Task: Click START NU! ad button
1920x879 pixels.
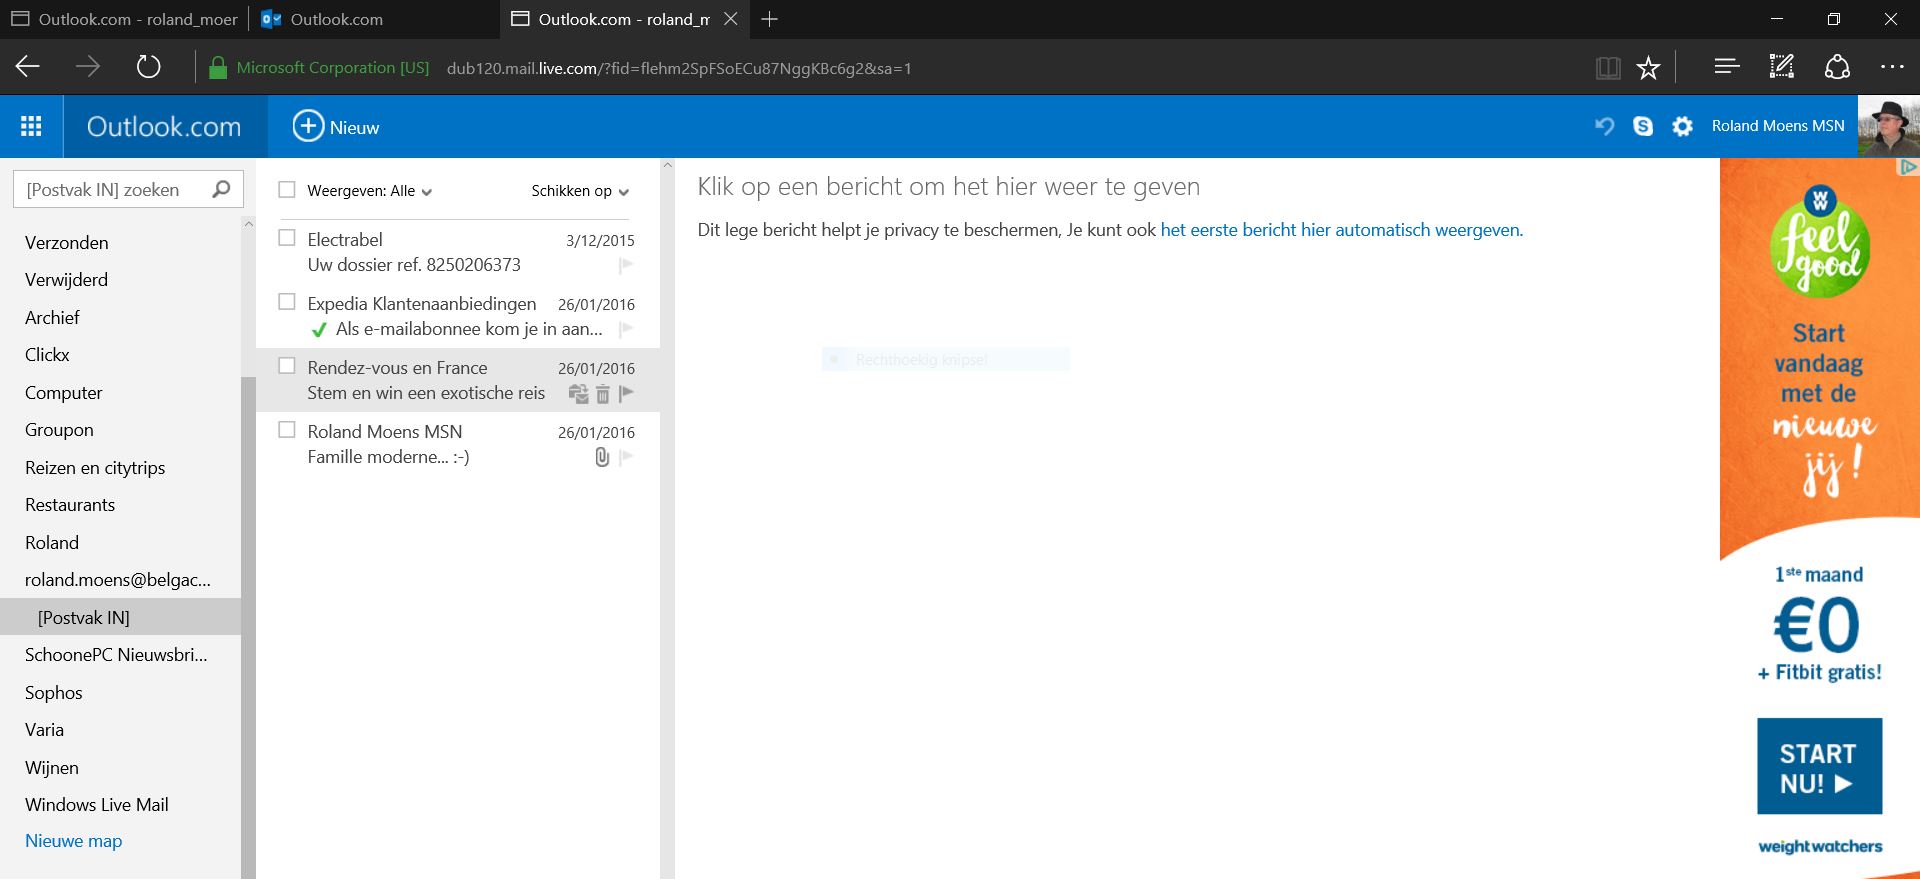Action: coord(1819,766)
